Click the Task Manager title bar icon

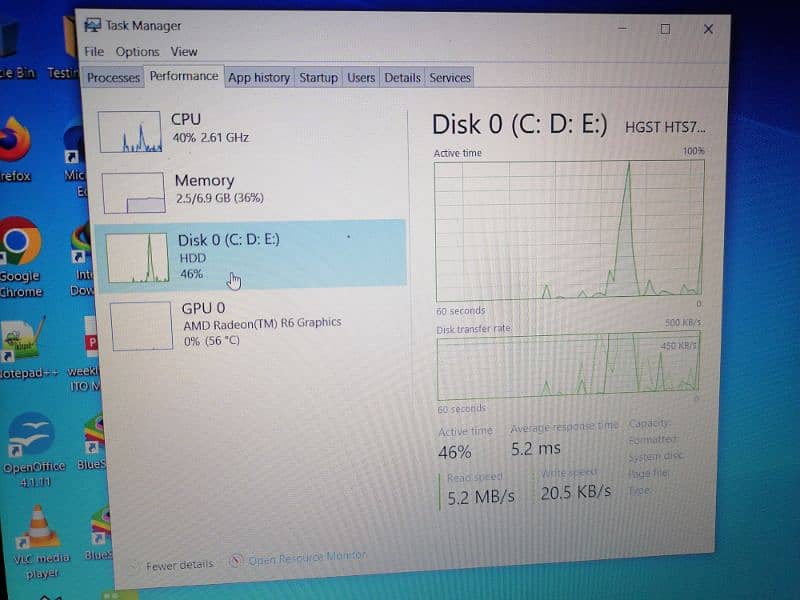[x=92, y=26]
